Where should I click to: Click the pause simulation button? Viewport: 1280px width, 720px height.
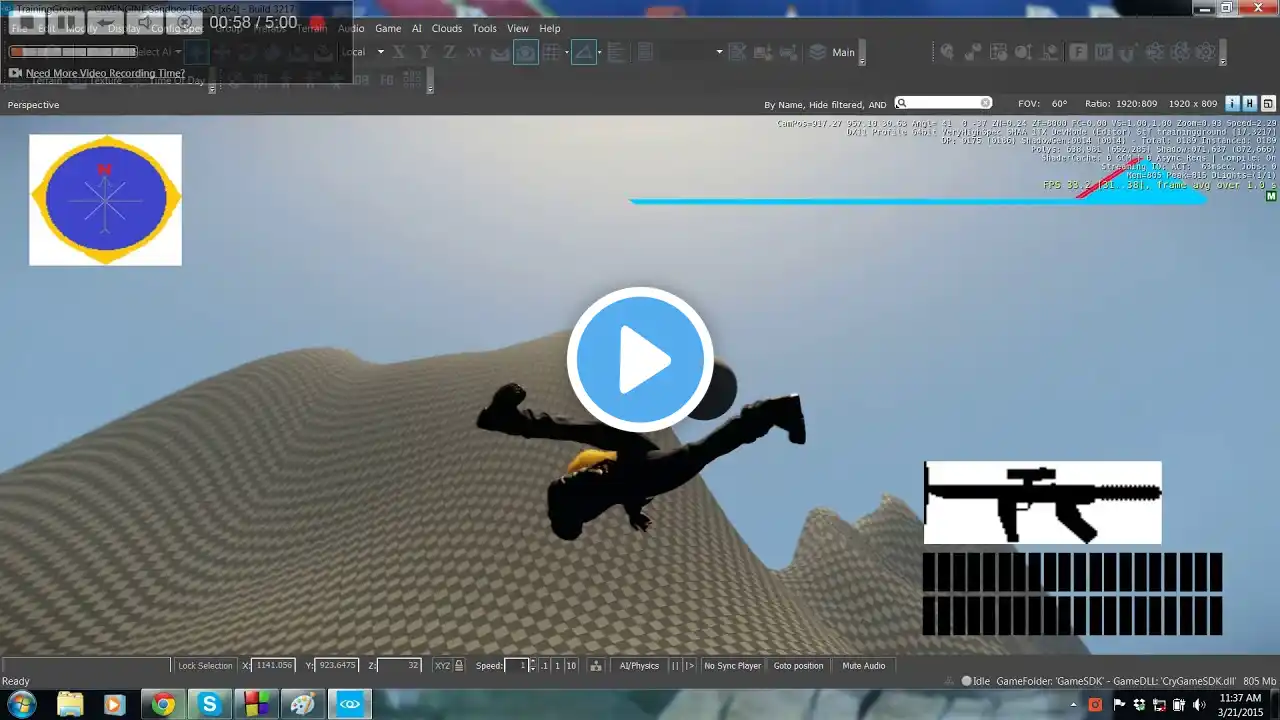coord(675,665)
